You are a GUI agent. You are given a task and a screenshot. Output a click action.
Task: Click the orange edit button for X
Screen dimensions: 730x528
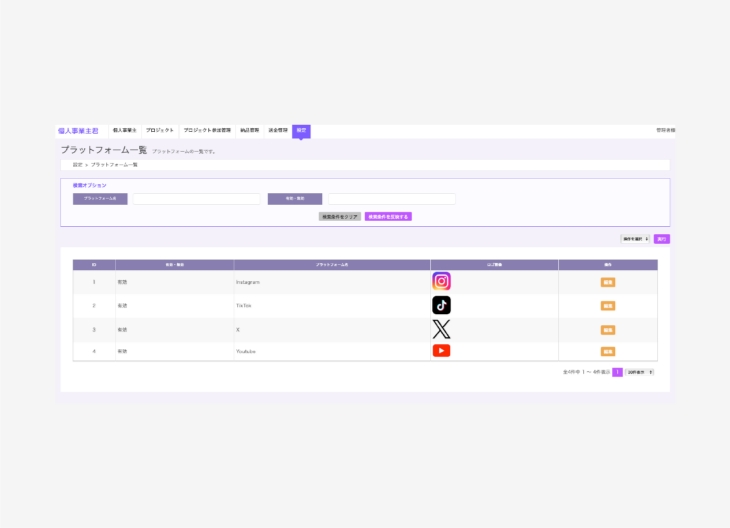[x=608, y=330]
